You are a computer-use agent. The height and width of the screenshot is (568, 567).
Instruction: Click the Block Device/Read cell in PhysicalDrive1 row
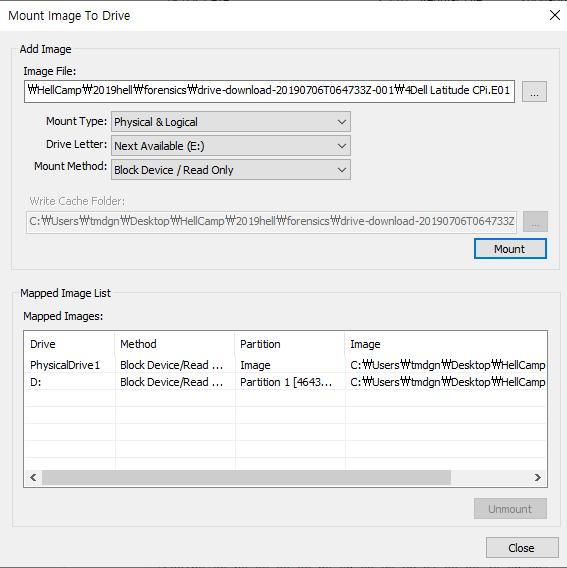[175, 365]
